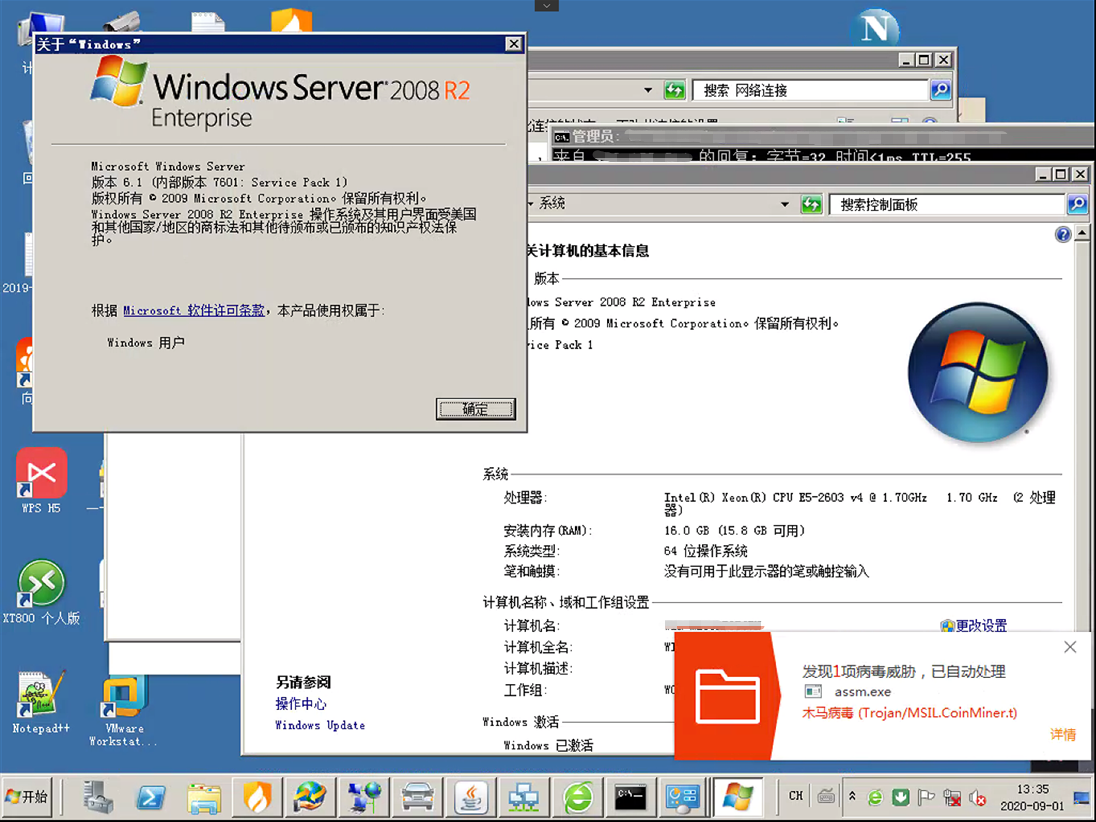Viewport: 1096px width, 822px height.
Task: Minimize the network connections window
Action: coord(906,60)
